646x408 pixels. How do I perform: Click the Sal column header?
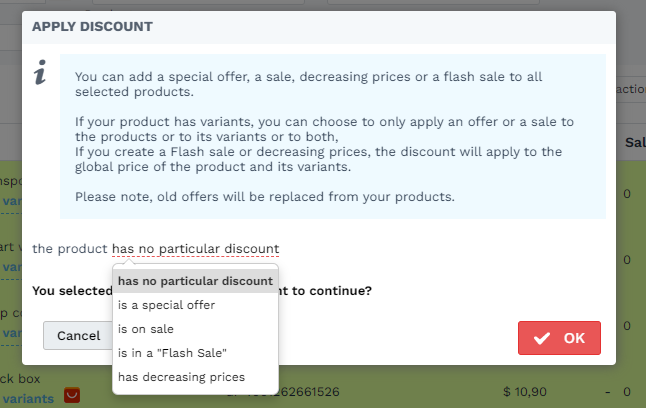click(x=635, y=143)
